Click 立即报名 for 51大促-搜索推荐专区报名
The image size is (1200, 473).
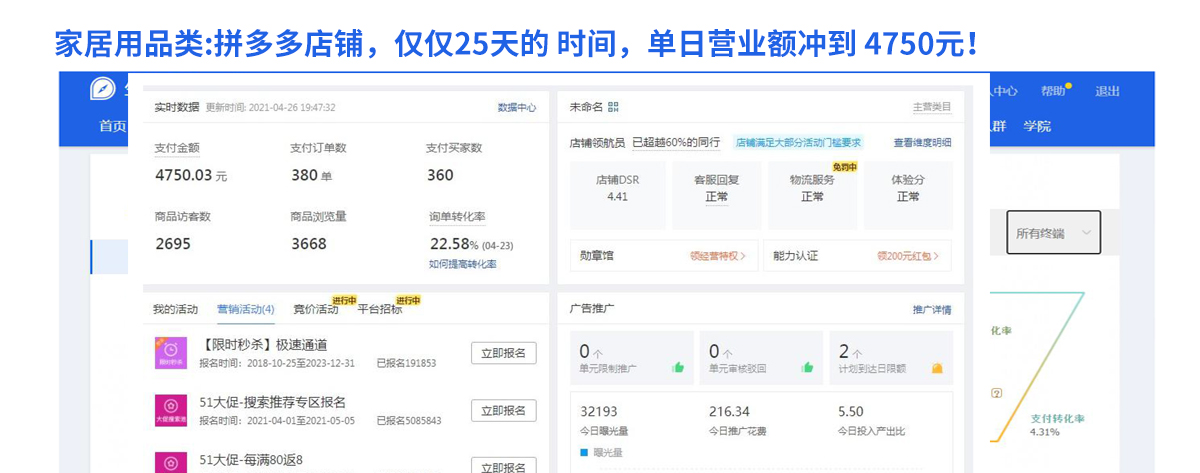503,411
